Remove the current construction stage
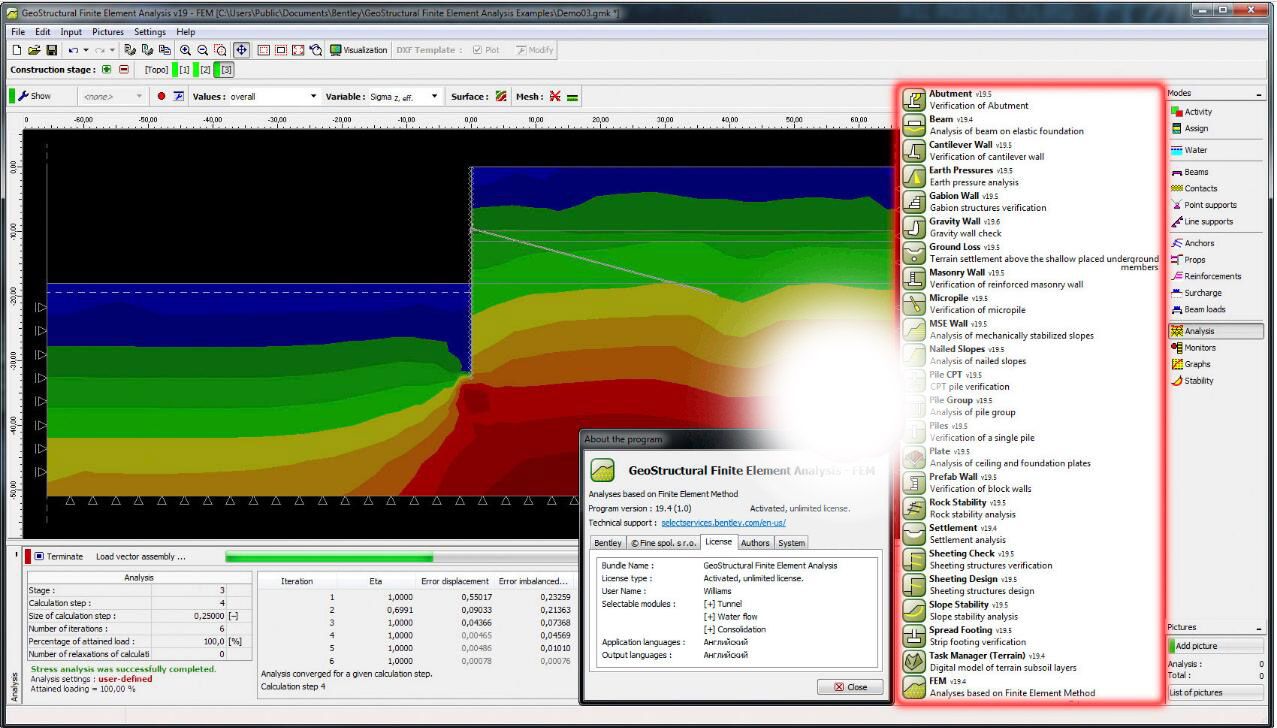 tap(124, 70)
